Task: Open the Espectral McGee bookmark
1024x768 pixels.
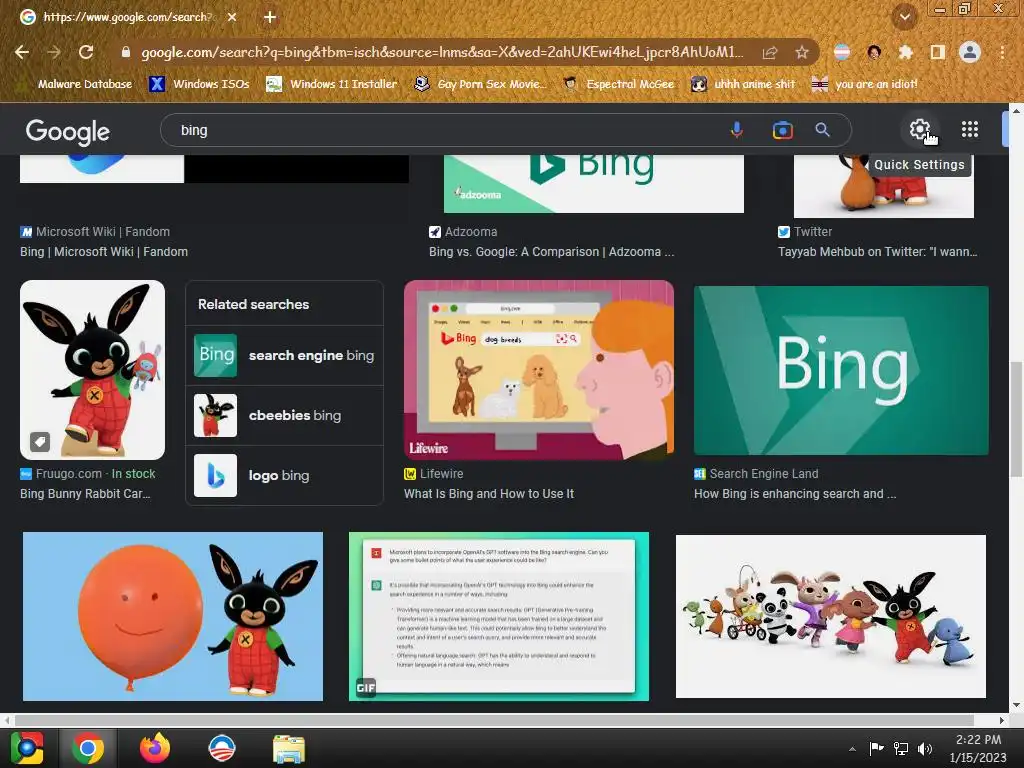Action: click(x=619, y=84)
